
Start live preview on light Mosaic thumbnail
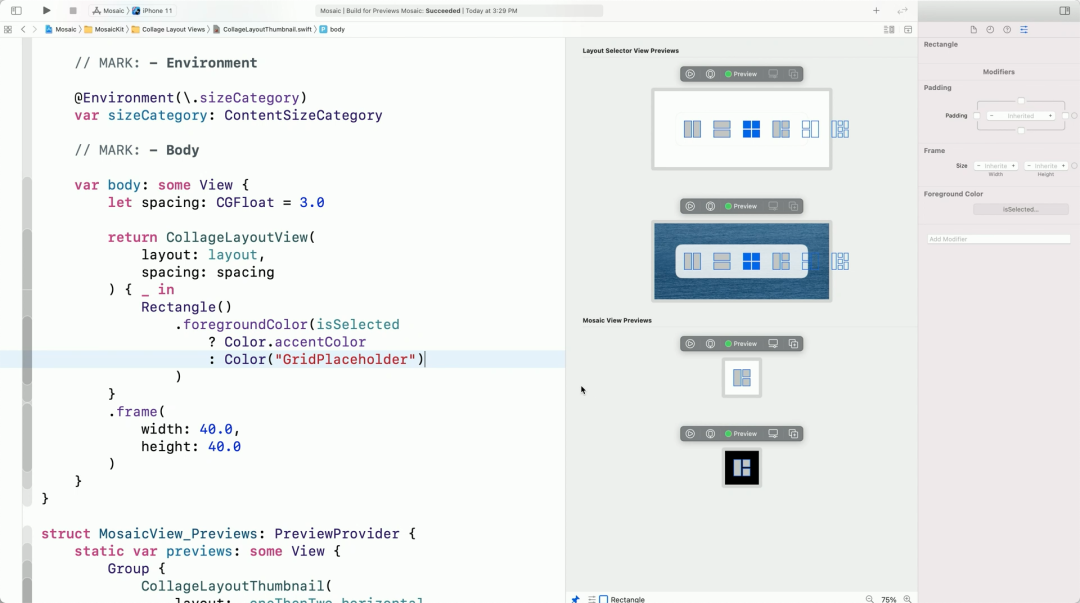pyautogui.click(x=689, y=343)
